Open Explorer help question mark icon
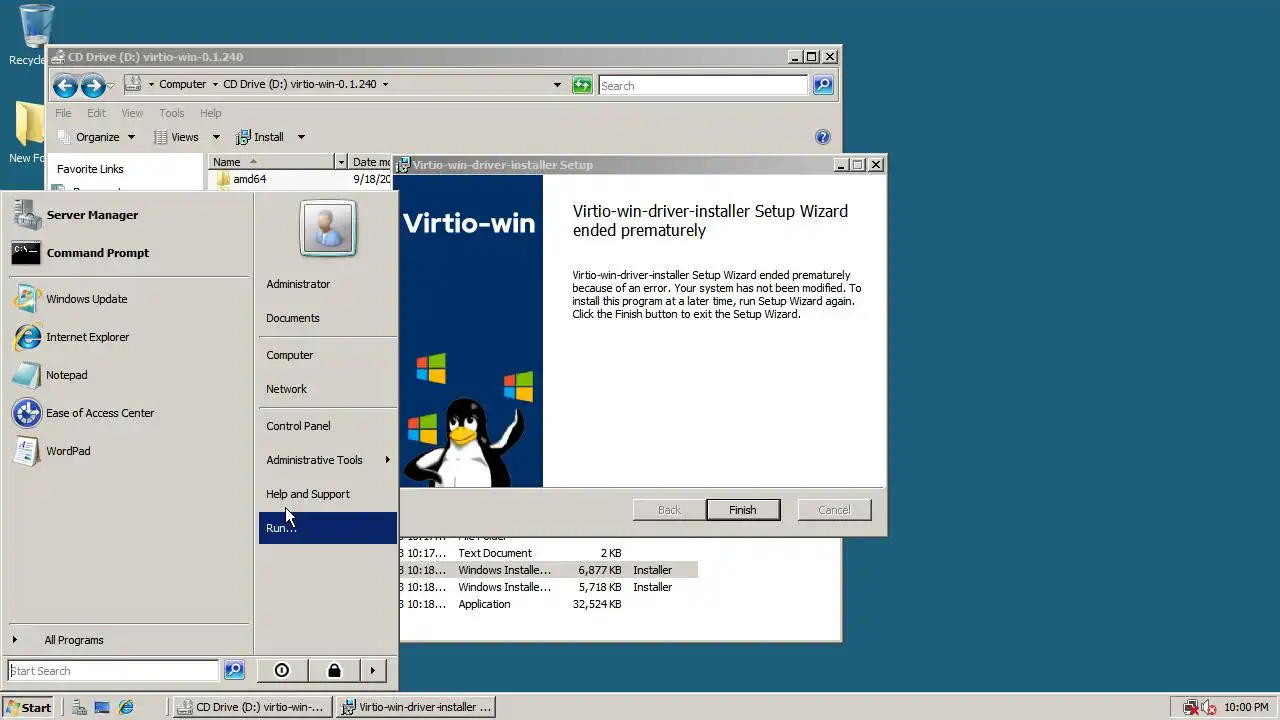1280x720 pixels. (x=823, y=137)
